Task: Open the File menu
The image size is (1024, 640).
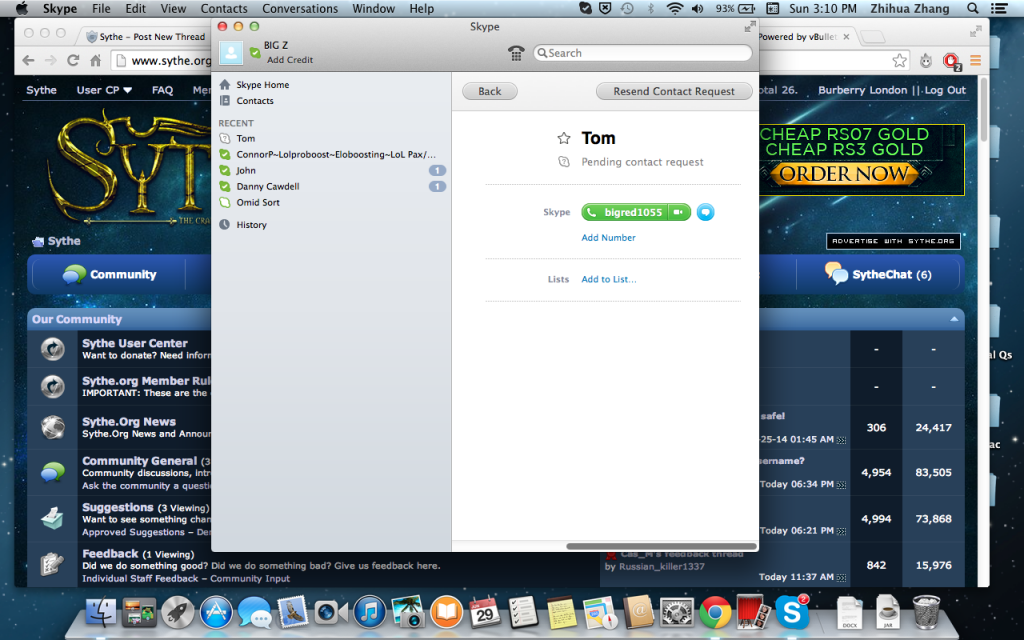Action: [101, 8]
